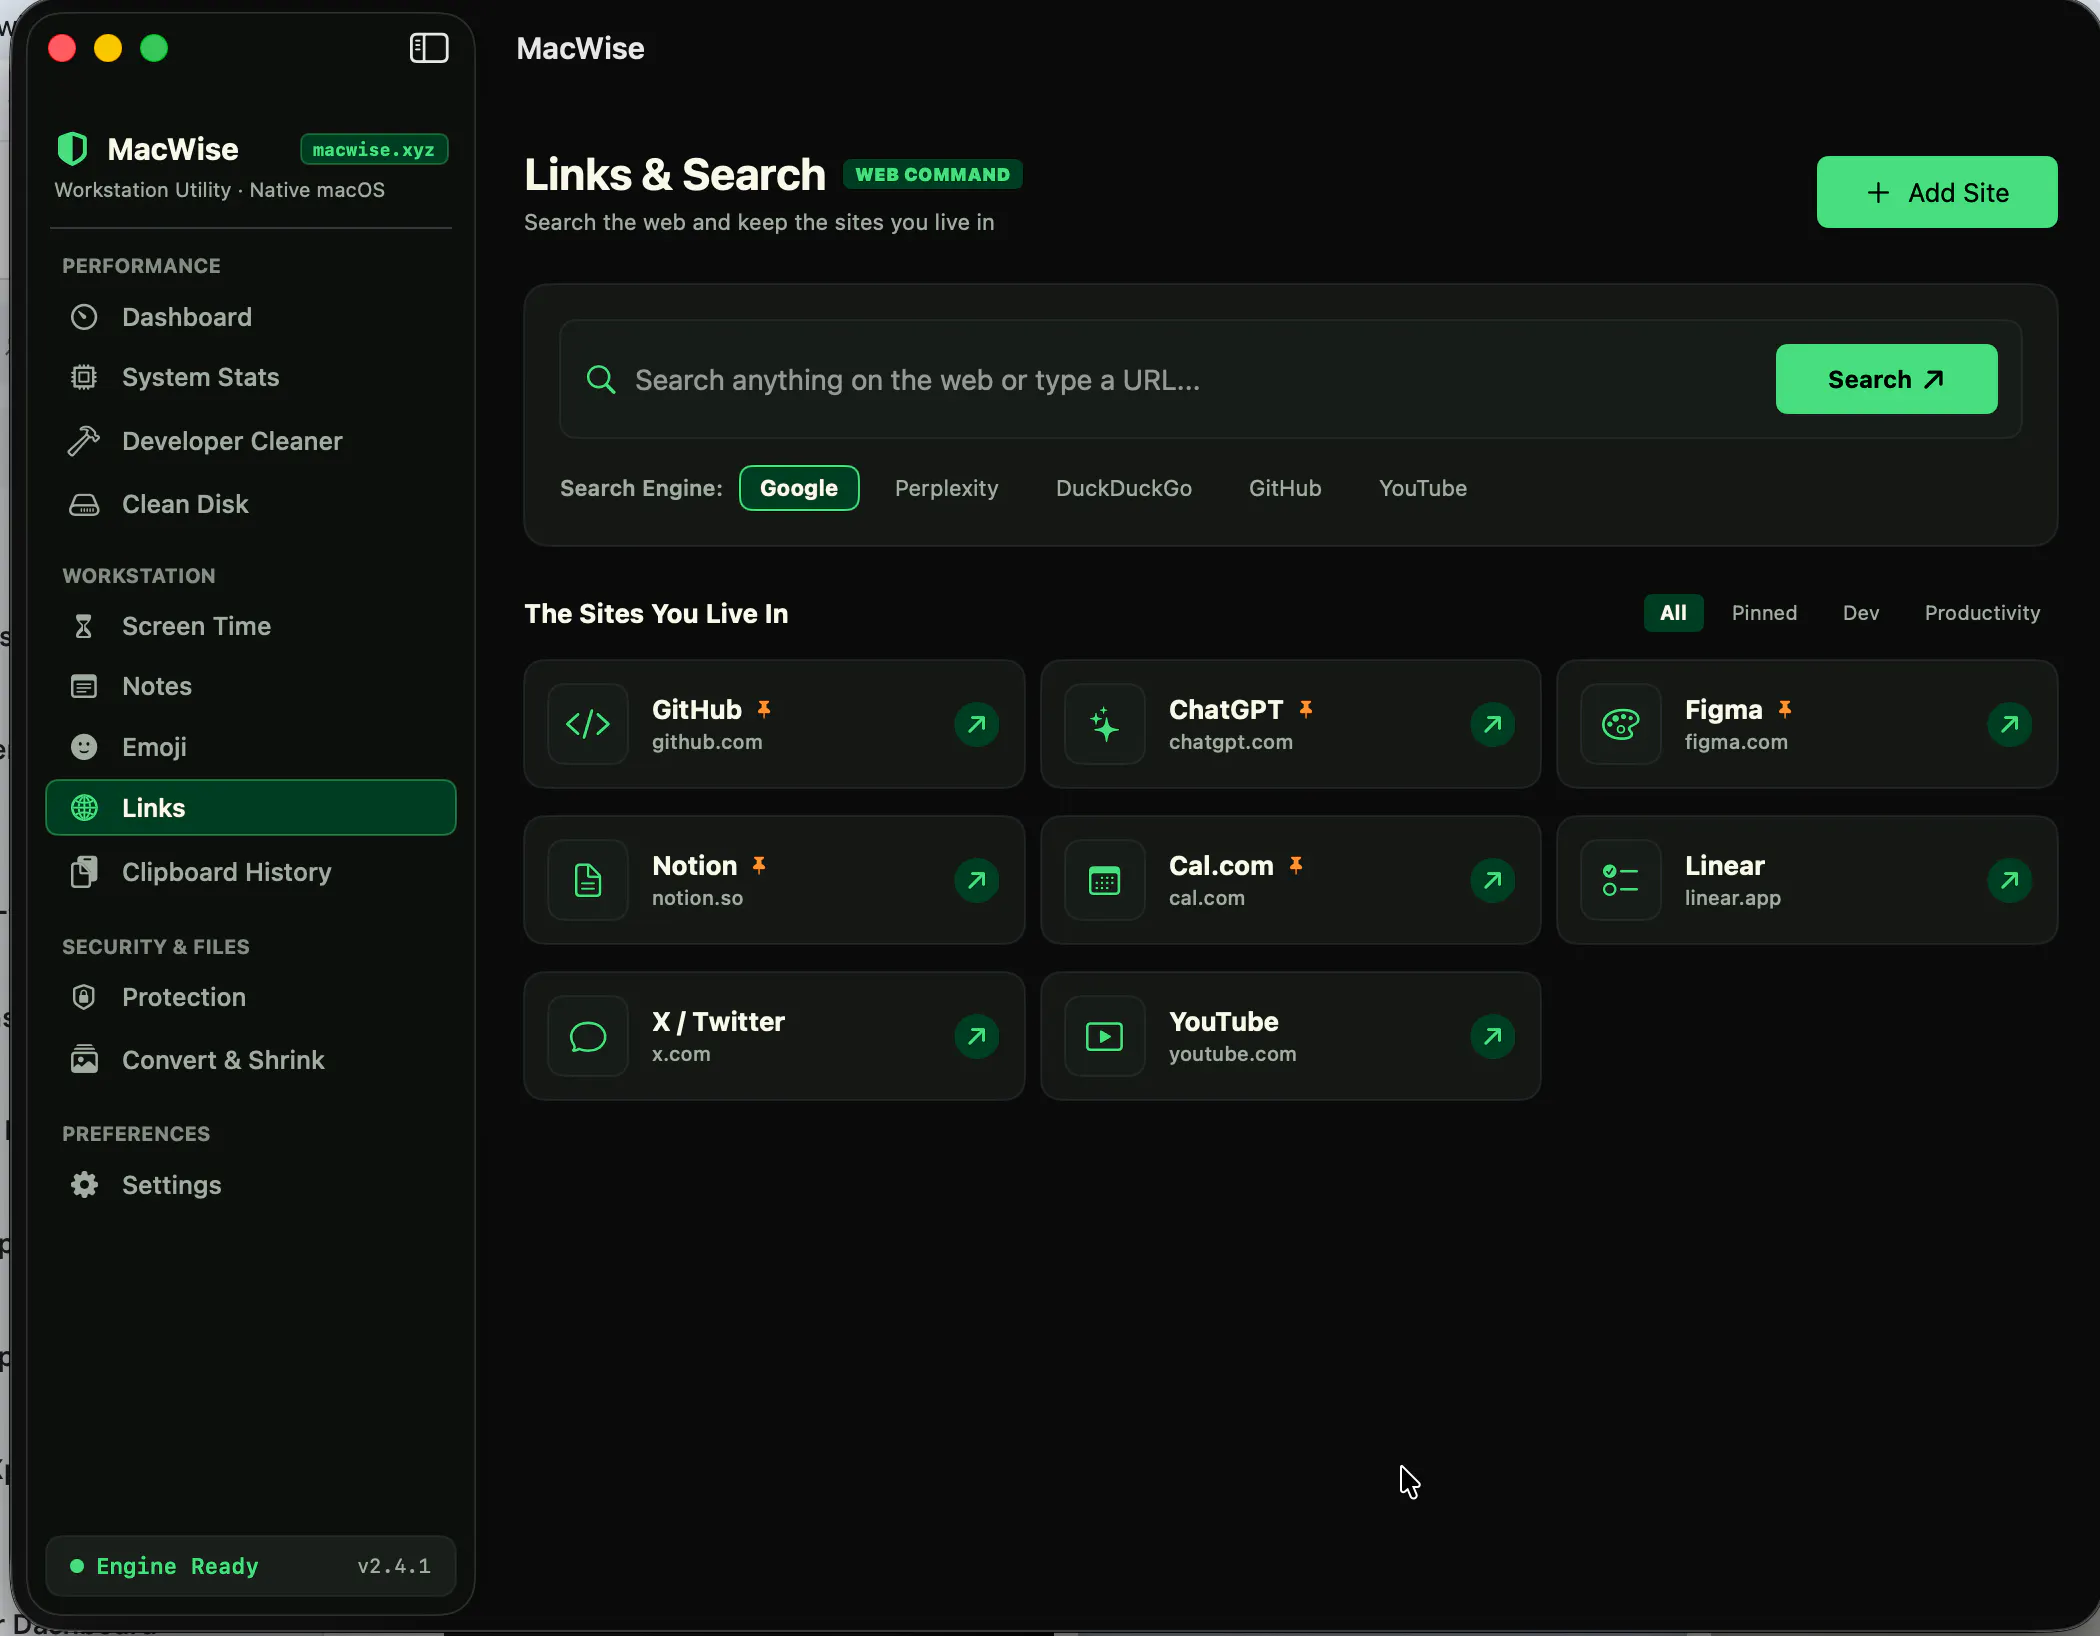The height and width of the screenshot is (1636, 2100).
Task: Click the Add Site button
Action: tap(1937, 192)
